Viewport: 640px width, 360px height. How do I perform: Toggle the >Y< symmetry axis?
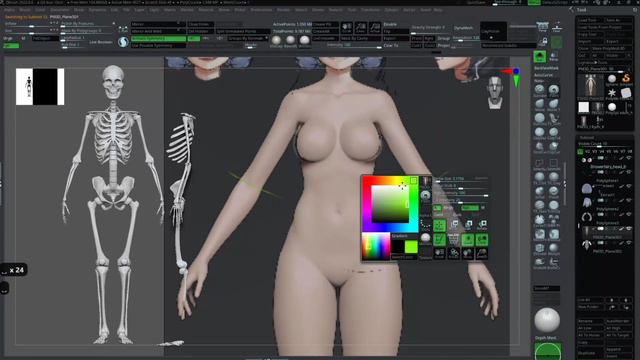point(206,38)
